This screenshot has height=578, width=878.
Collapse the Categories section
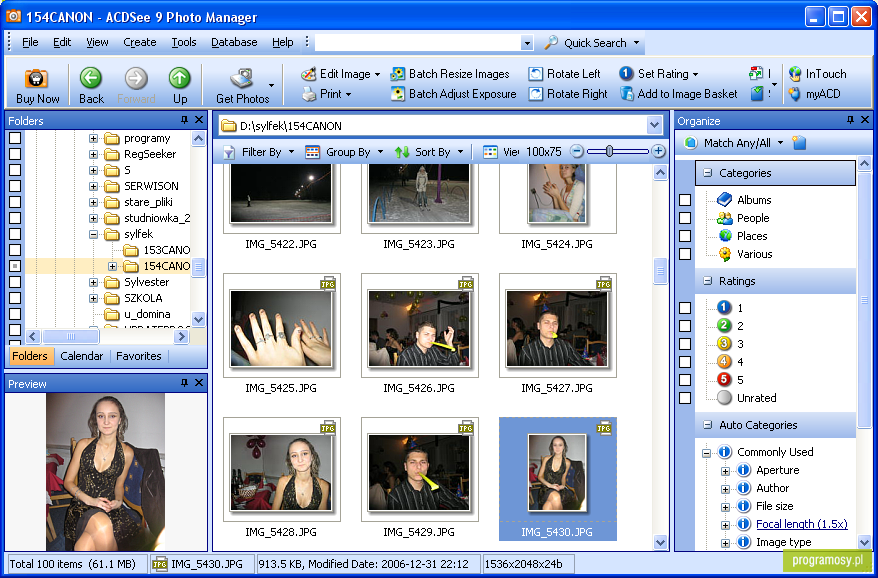pyautogui.click(x=708, y=173)
